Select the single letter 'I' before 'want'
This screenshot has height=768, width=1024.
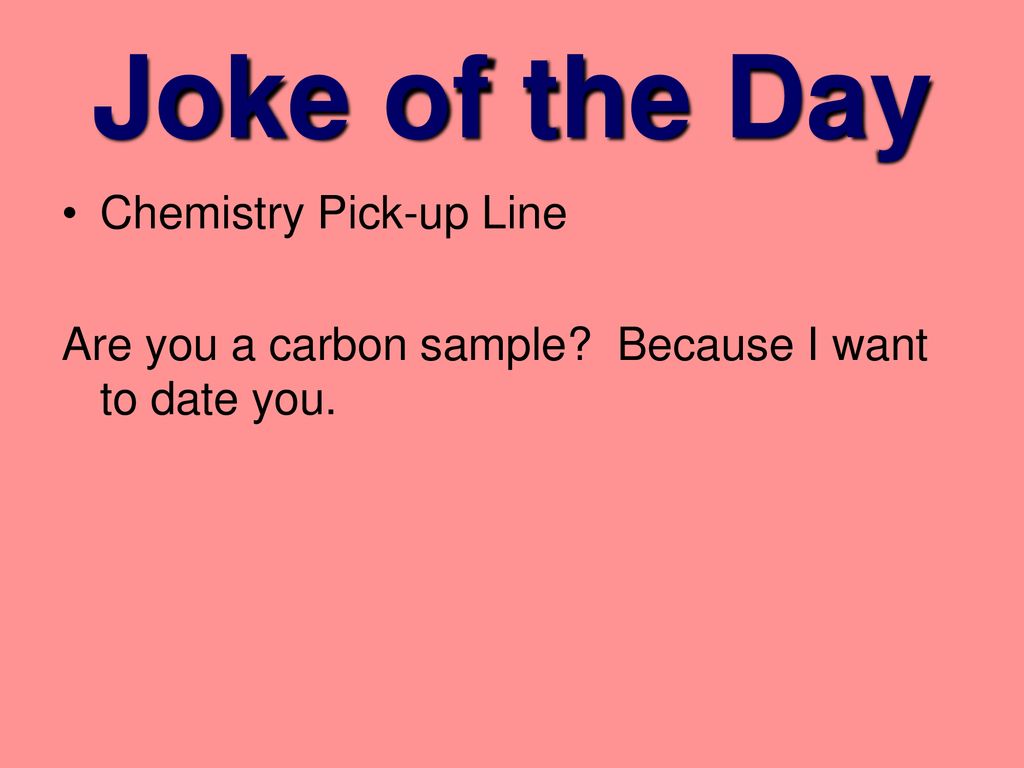[812, 344]
